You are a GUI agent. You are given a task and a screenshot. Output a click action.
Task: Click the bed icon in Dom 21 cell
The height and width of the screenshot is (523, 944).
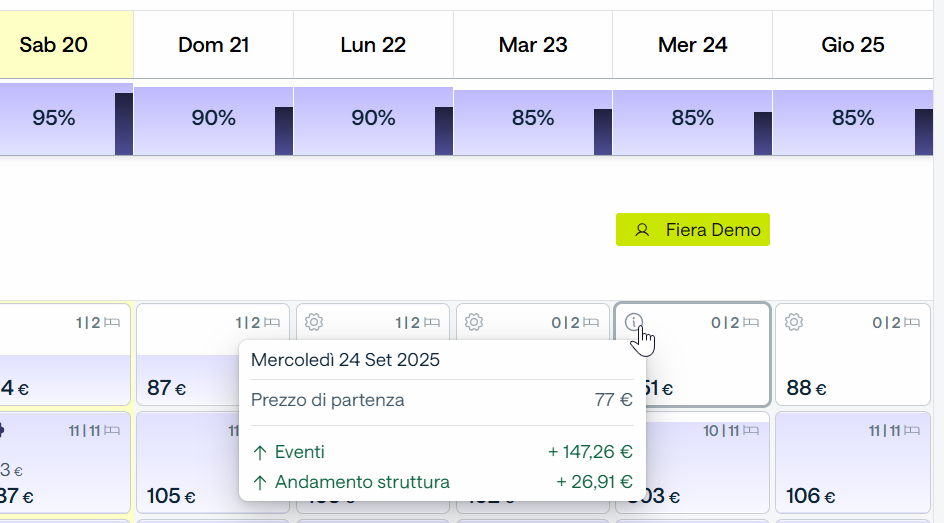click(x=272, y=323)
